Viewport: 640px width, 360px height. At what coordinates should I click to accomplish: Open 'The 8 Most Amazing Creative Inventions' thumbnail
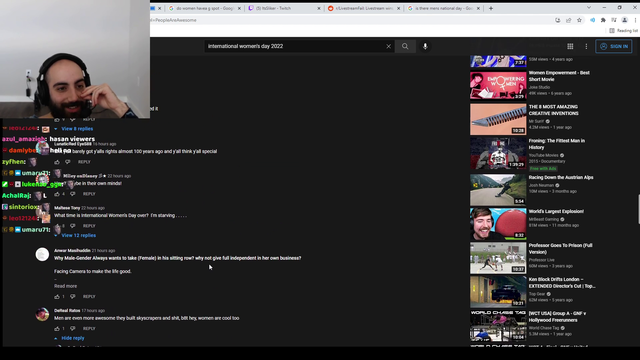pyautogui.click(x=498, y=119)
